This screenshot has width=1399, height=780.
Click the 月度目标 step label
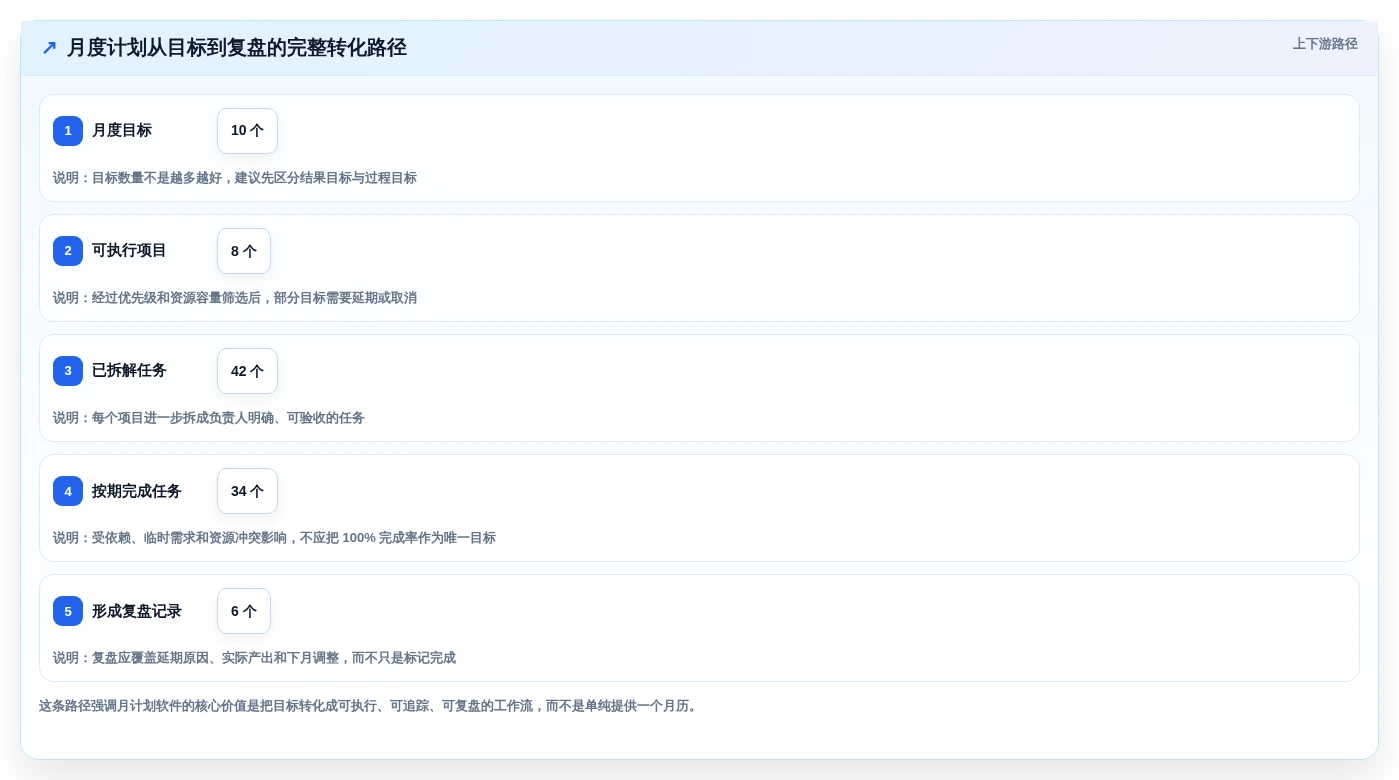[x=122, y=131]
